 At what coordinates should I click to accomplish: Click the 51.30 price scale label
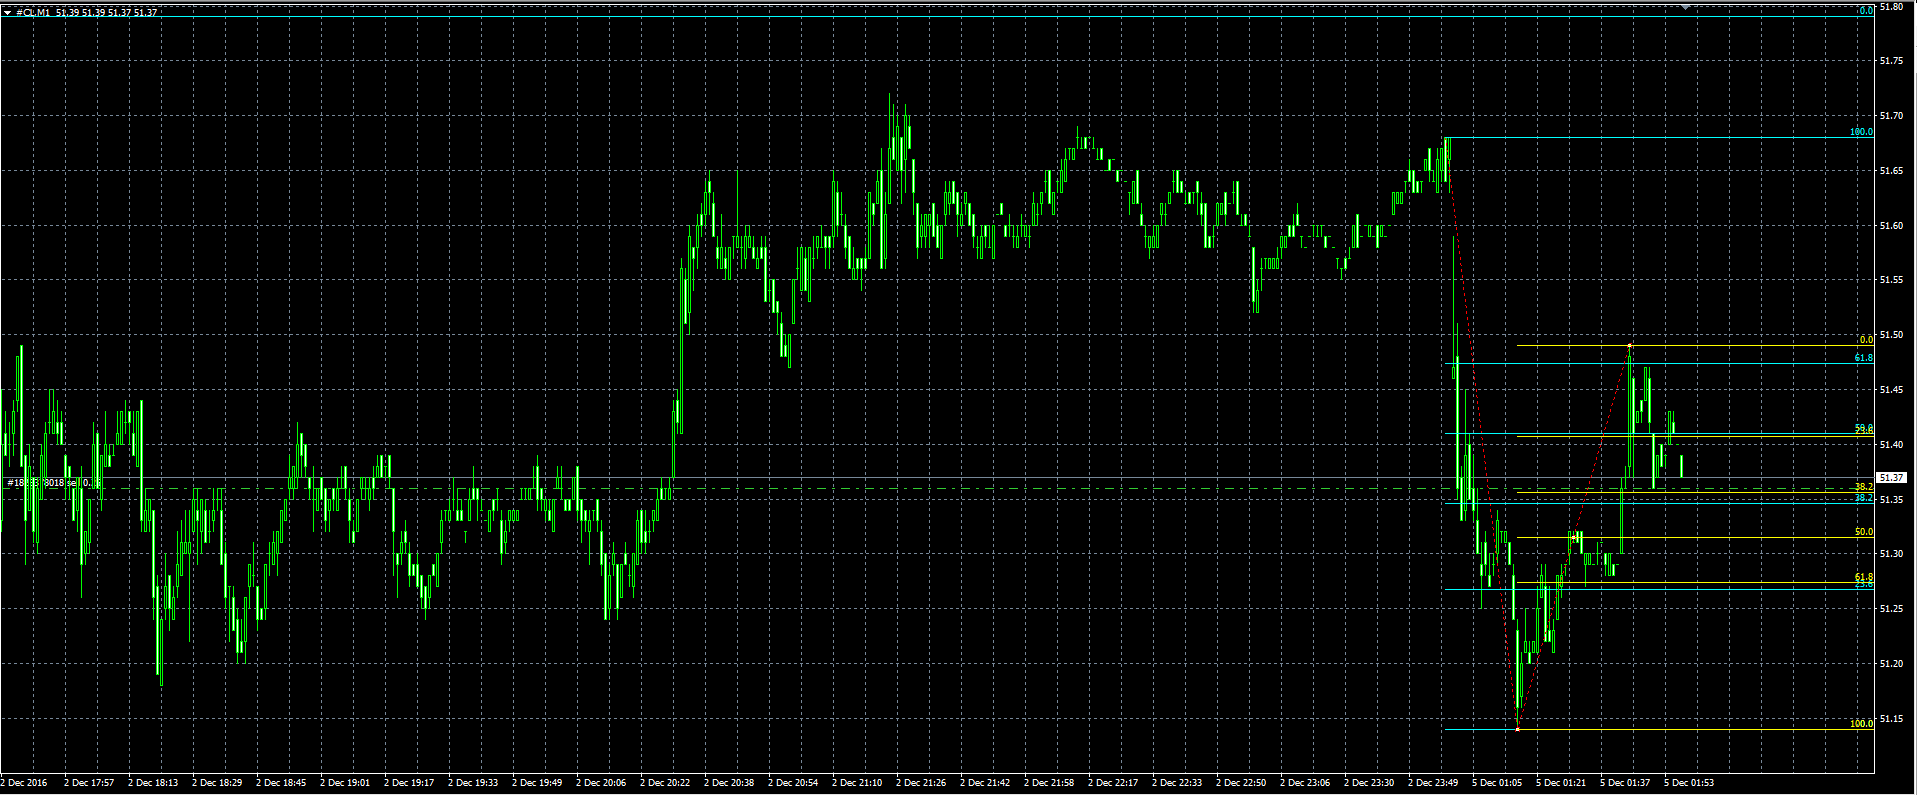click(1891, 554)
